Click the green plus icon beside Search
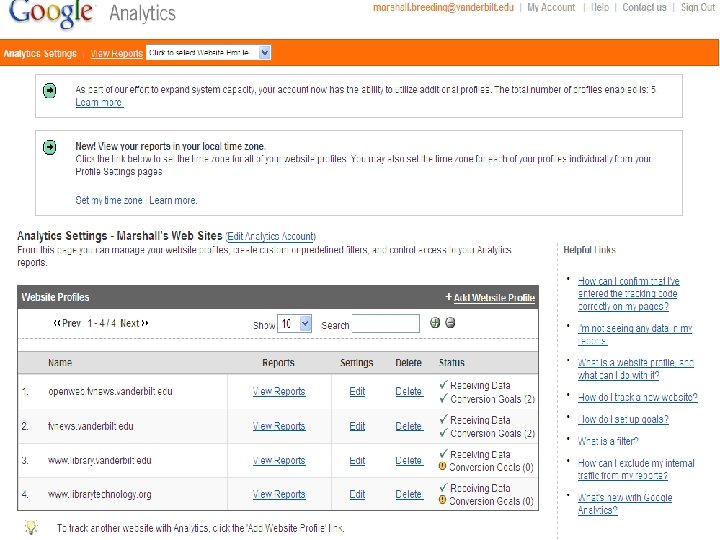 [435, 323]
